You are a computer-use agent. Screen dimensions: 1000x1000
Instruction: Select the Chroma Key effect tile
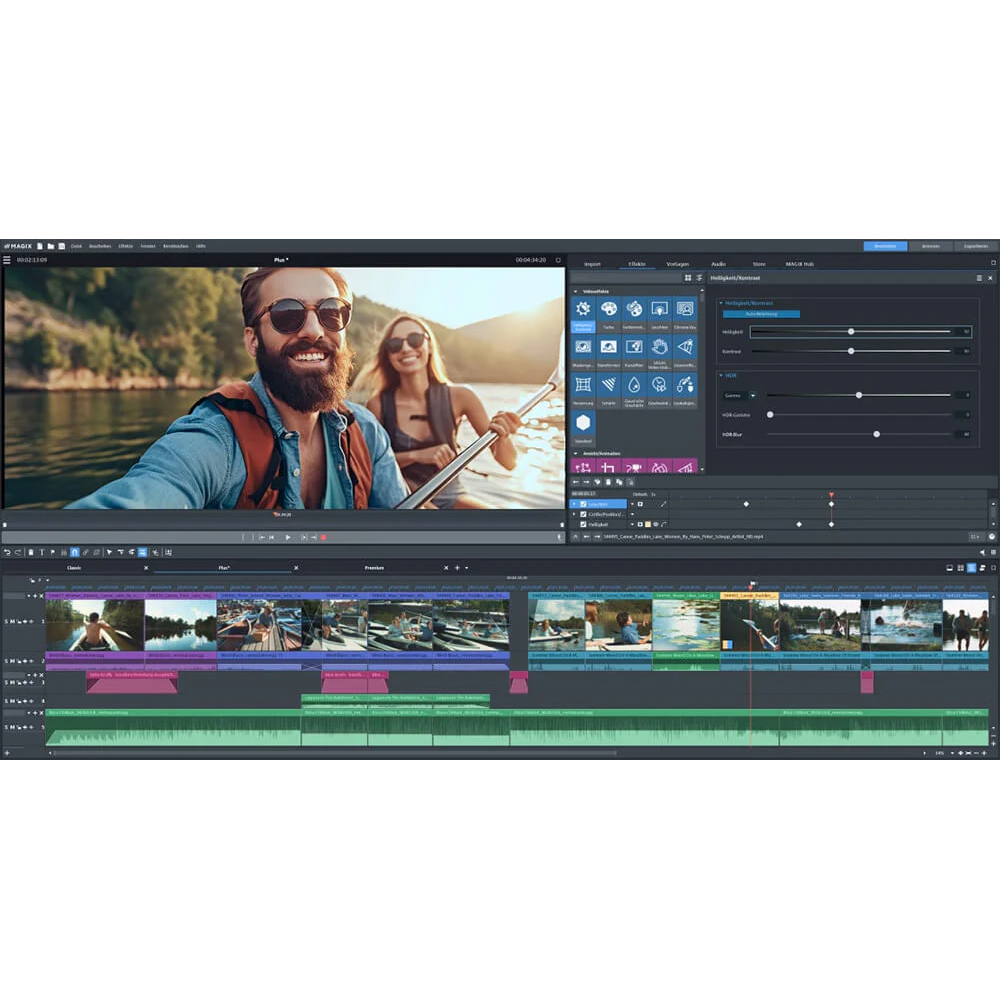coord(684,314)
